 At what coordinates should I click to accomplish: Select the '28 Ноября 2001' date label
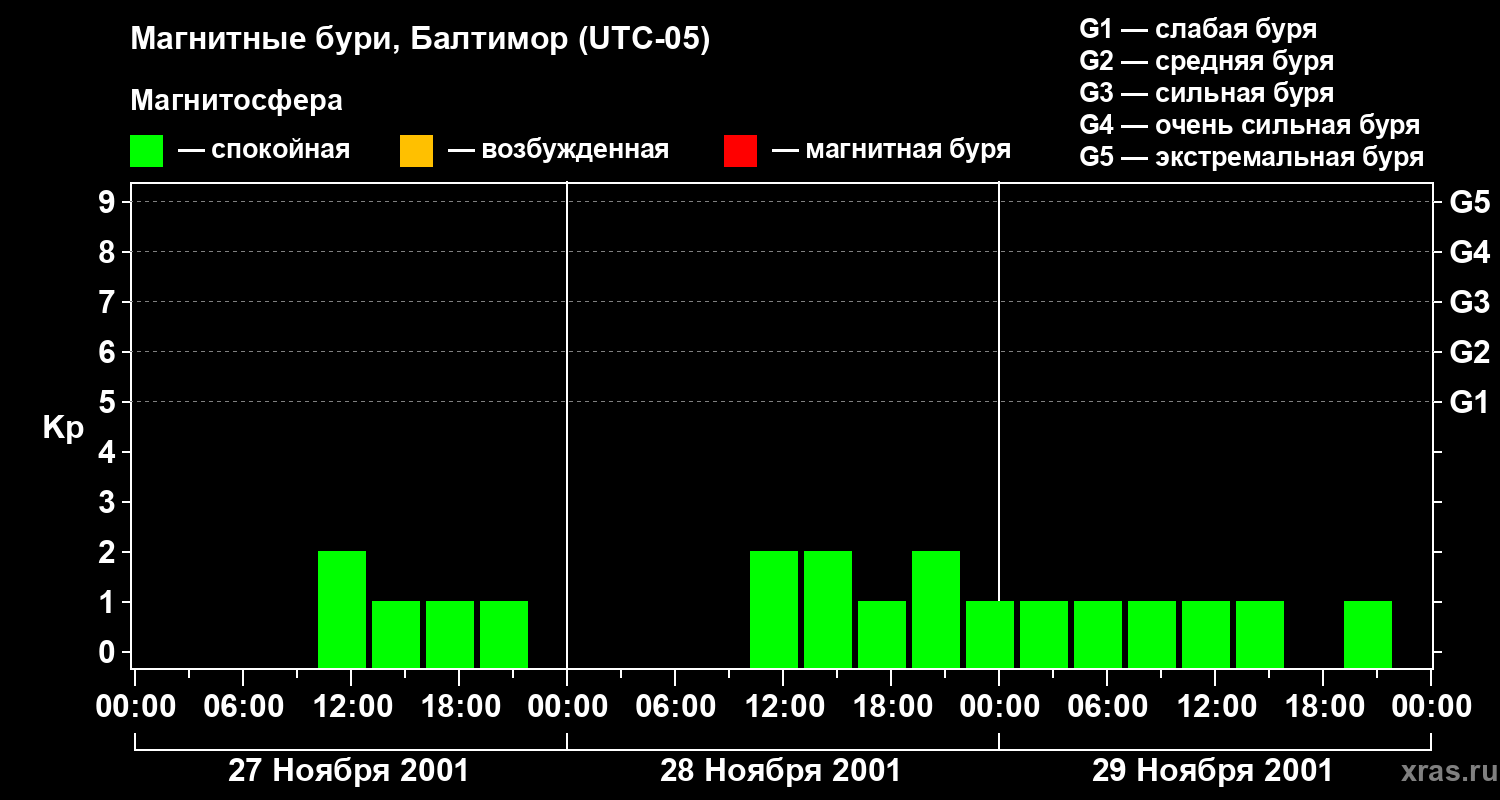780,771
